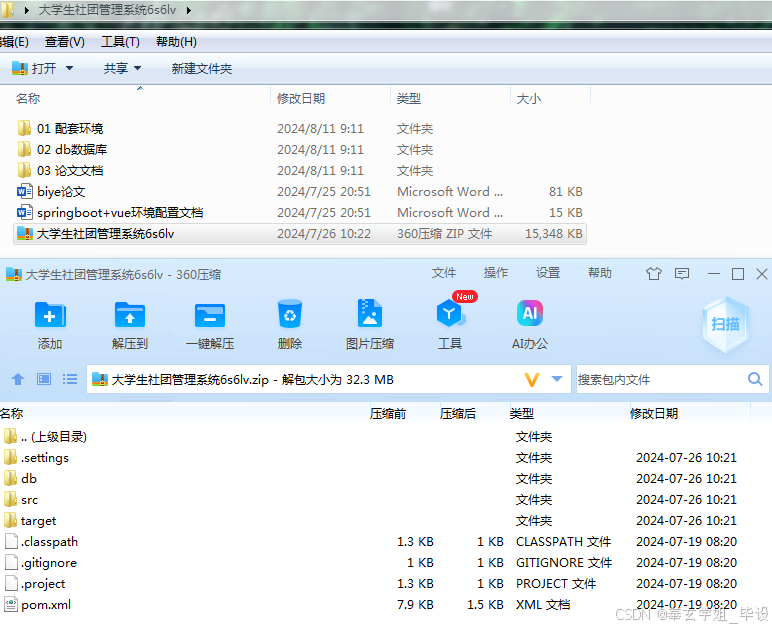This screenshot has width=772, height=628.
Task: Open the 文件 menu in 360压缩
Action: 444,273
